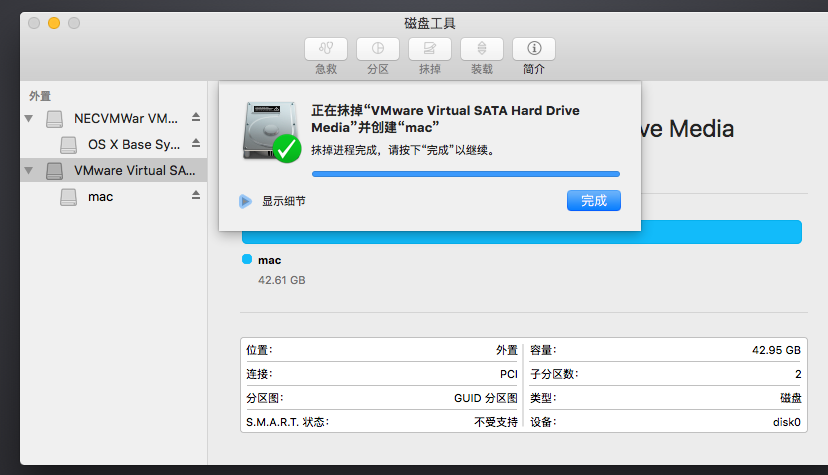Screen dimensions: 828x475
Task: Eject the OS X Base System volume
Action: [x=196, y=145]
